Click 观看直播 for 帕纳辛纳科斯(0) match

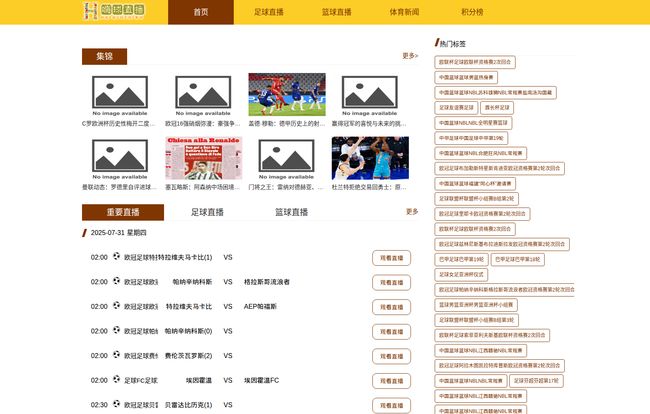(391, 332)
